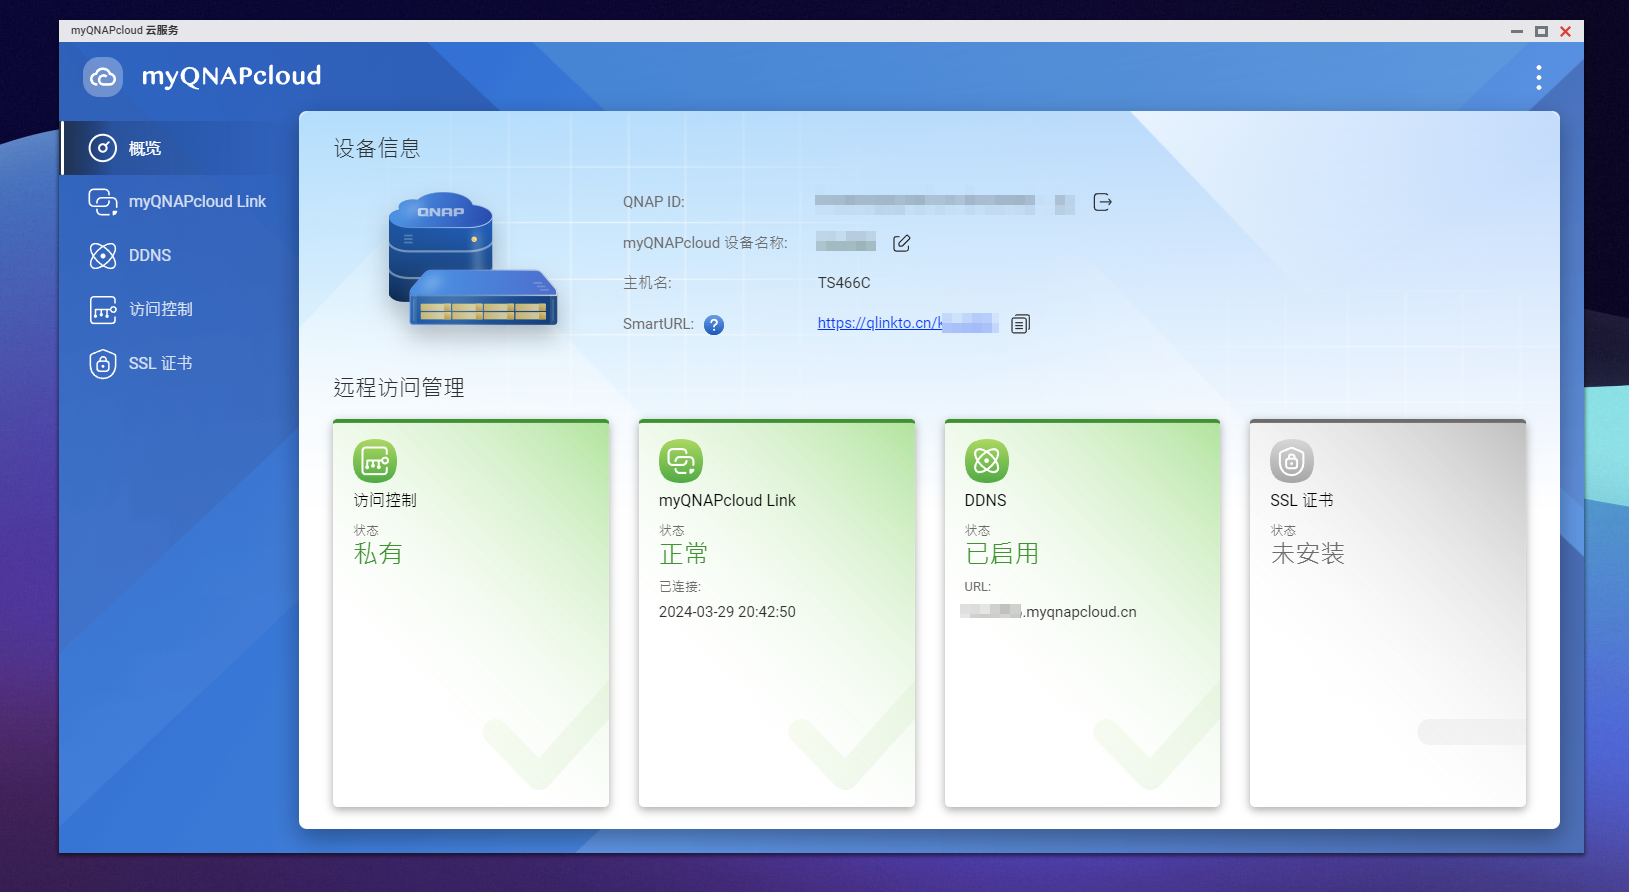1629x892 pixels.
Task: Click the 远程访问管理 section heading
Action: (399, 388)
